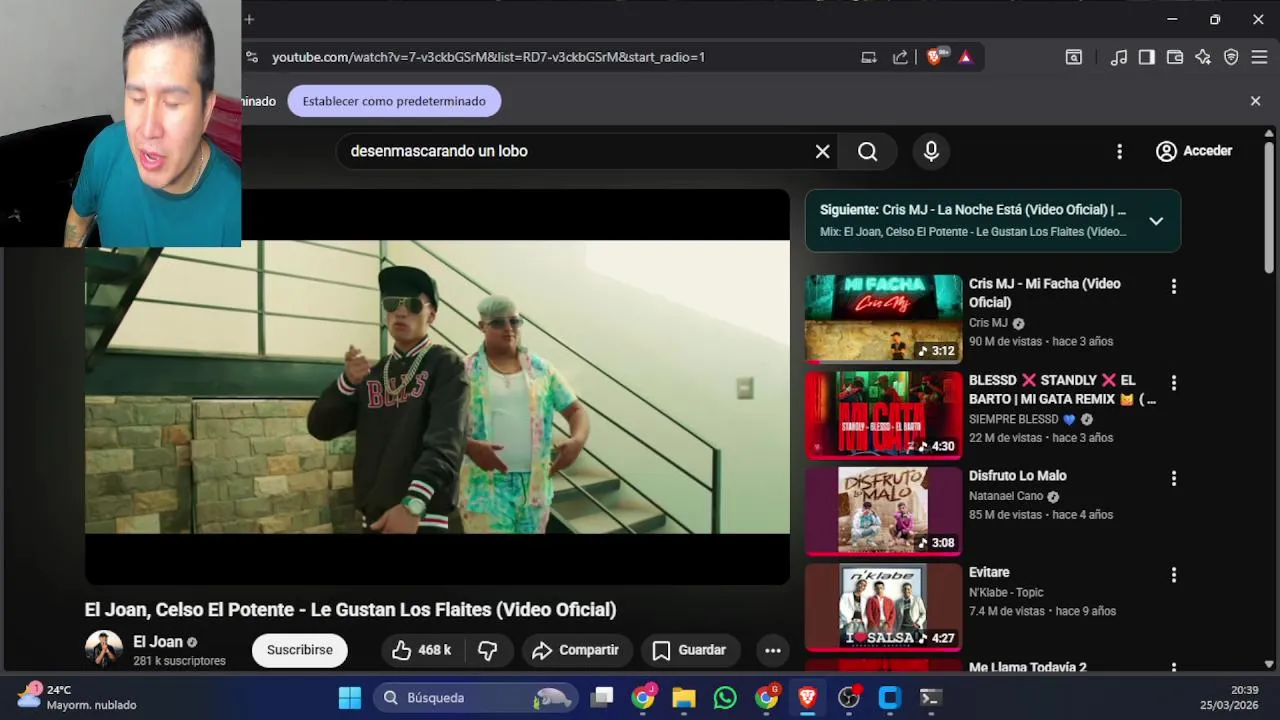Screen dimensions: 1280x720
Task: Click the Acceder sign-in button
Action: pos(1194,151)
